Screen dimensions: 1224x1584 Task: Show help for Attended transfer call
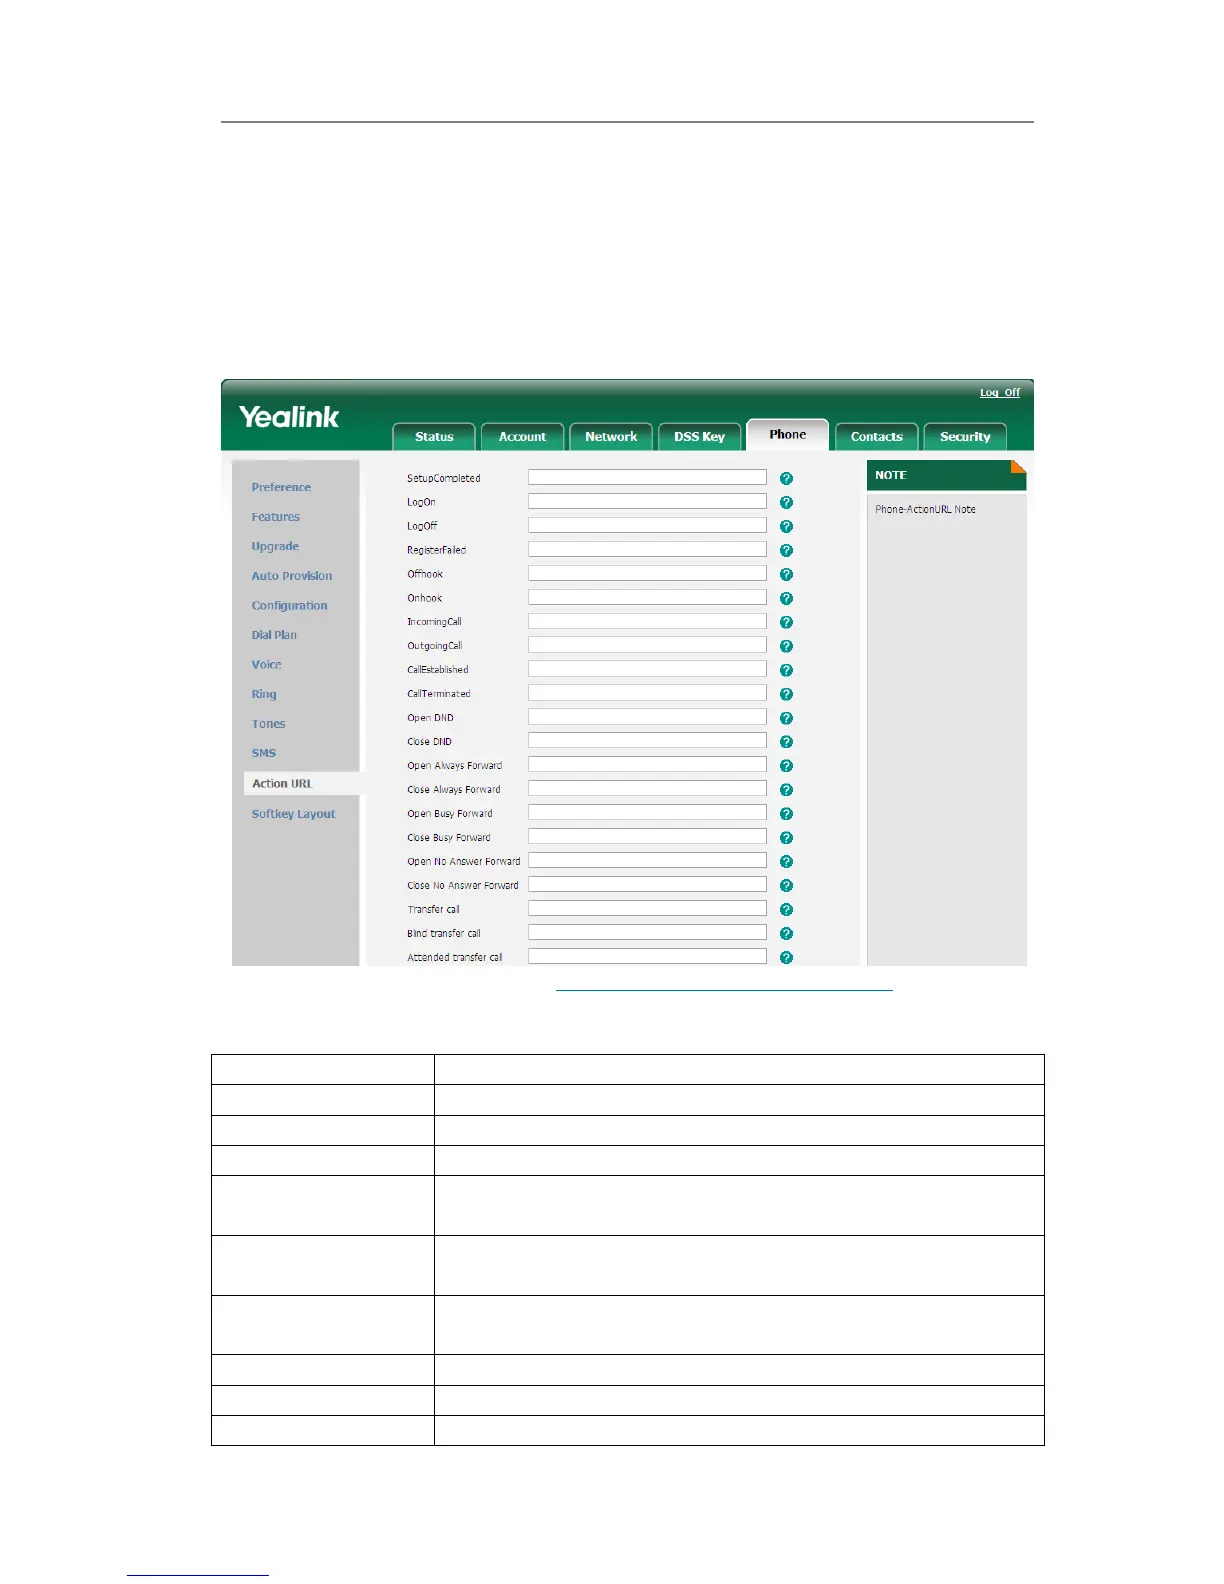point(786,958)
